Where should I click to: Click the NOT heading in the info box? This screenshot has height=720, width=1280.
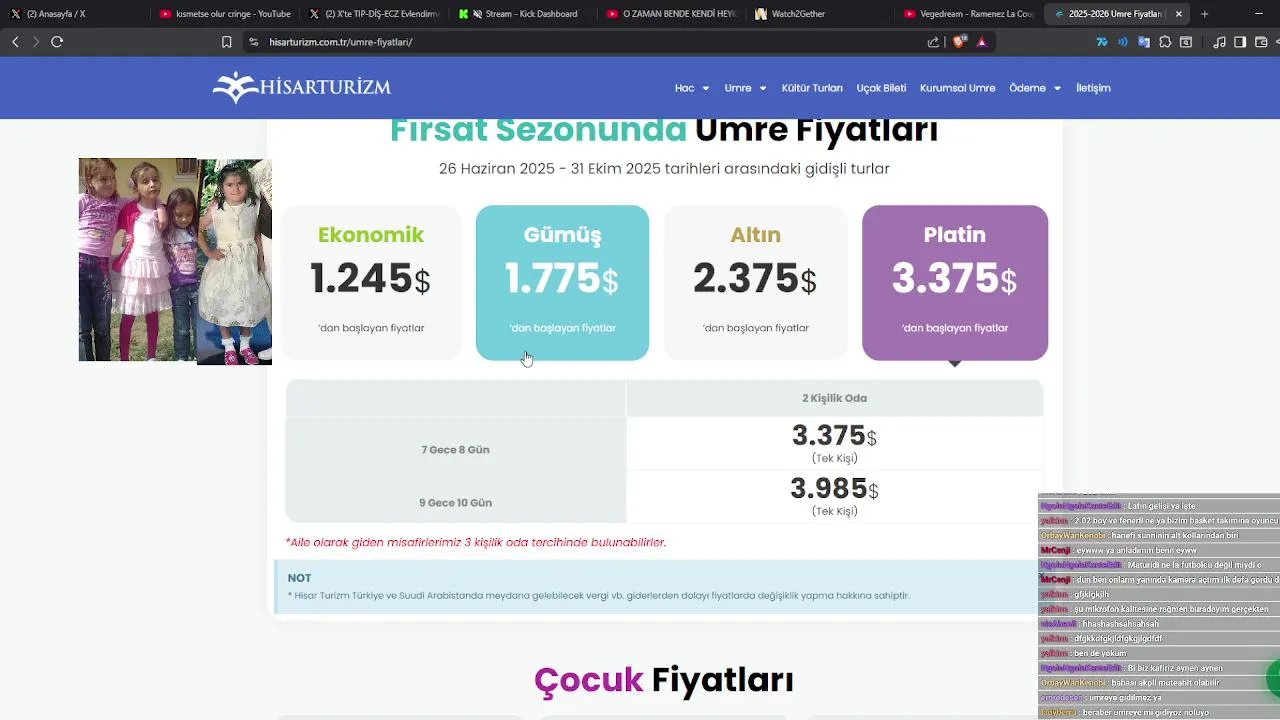pos(299,578)
